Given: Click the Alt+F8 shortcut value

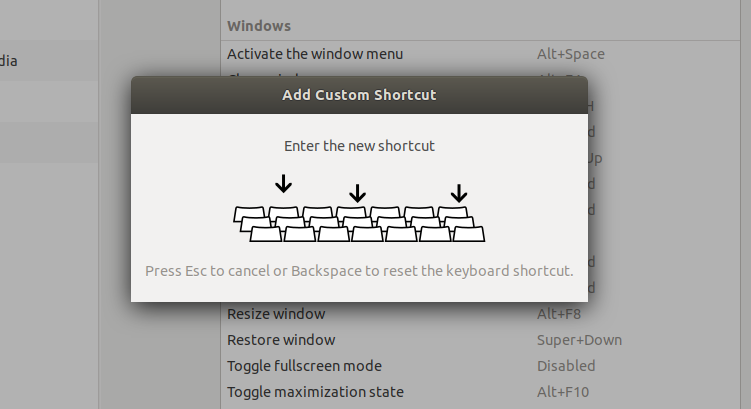Looking at the screenshot, I should pyautogui.click(x=558, y=314).
